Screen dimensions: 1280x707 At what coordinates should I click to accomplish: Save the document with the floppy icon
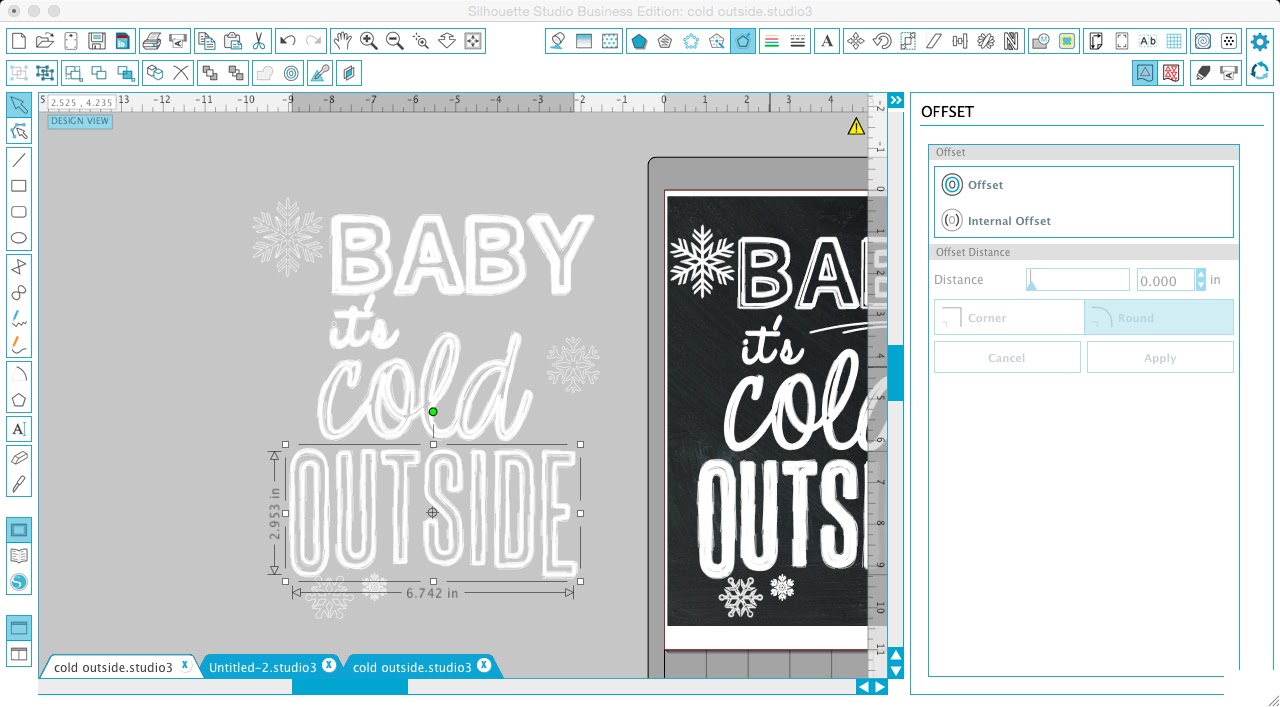97,41
